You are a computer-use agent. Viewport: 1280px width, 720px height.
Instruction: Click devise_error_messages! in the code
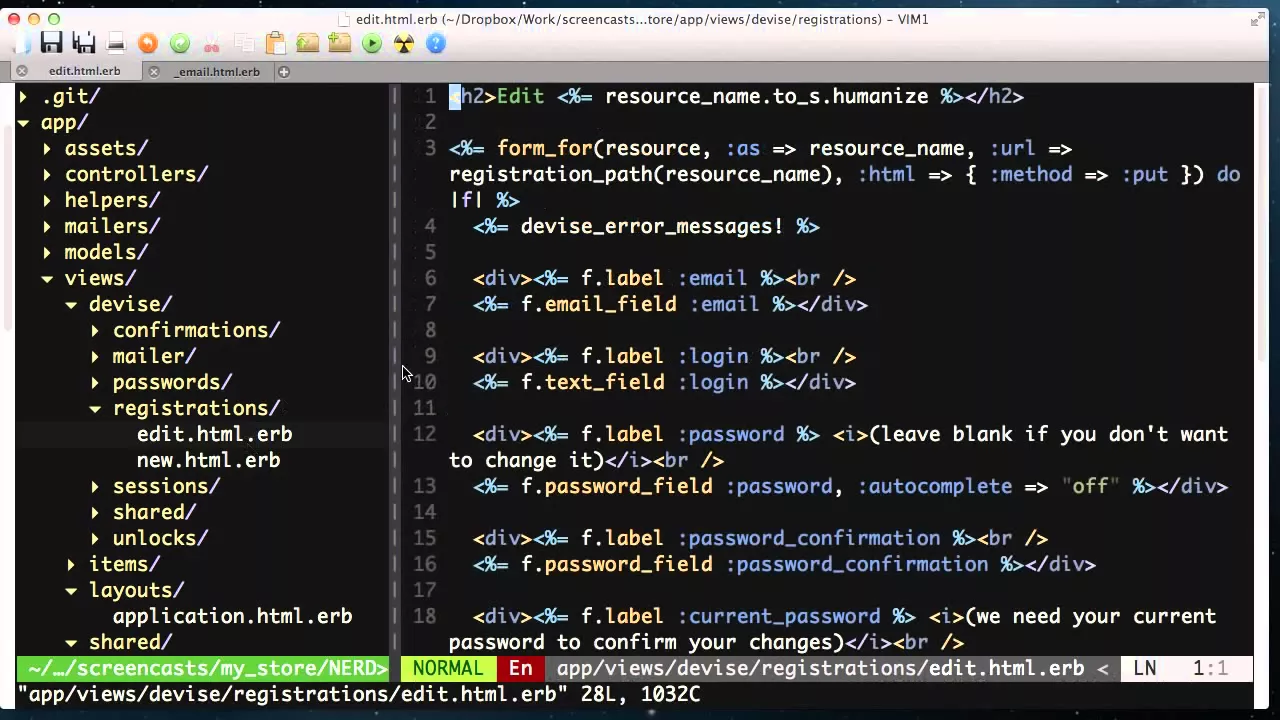[x=652, y=226]
